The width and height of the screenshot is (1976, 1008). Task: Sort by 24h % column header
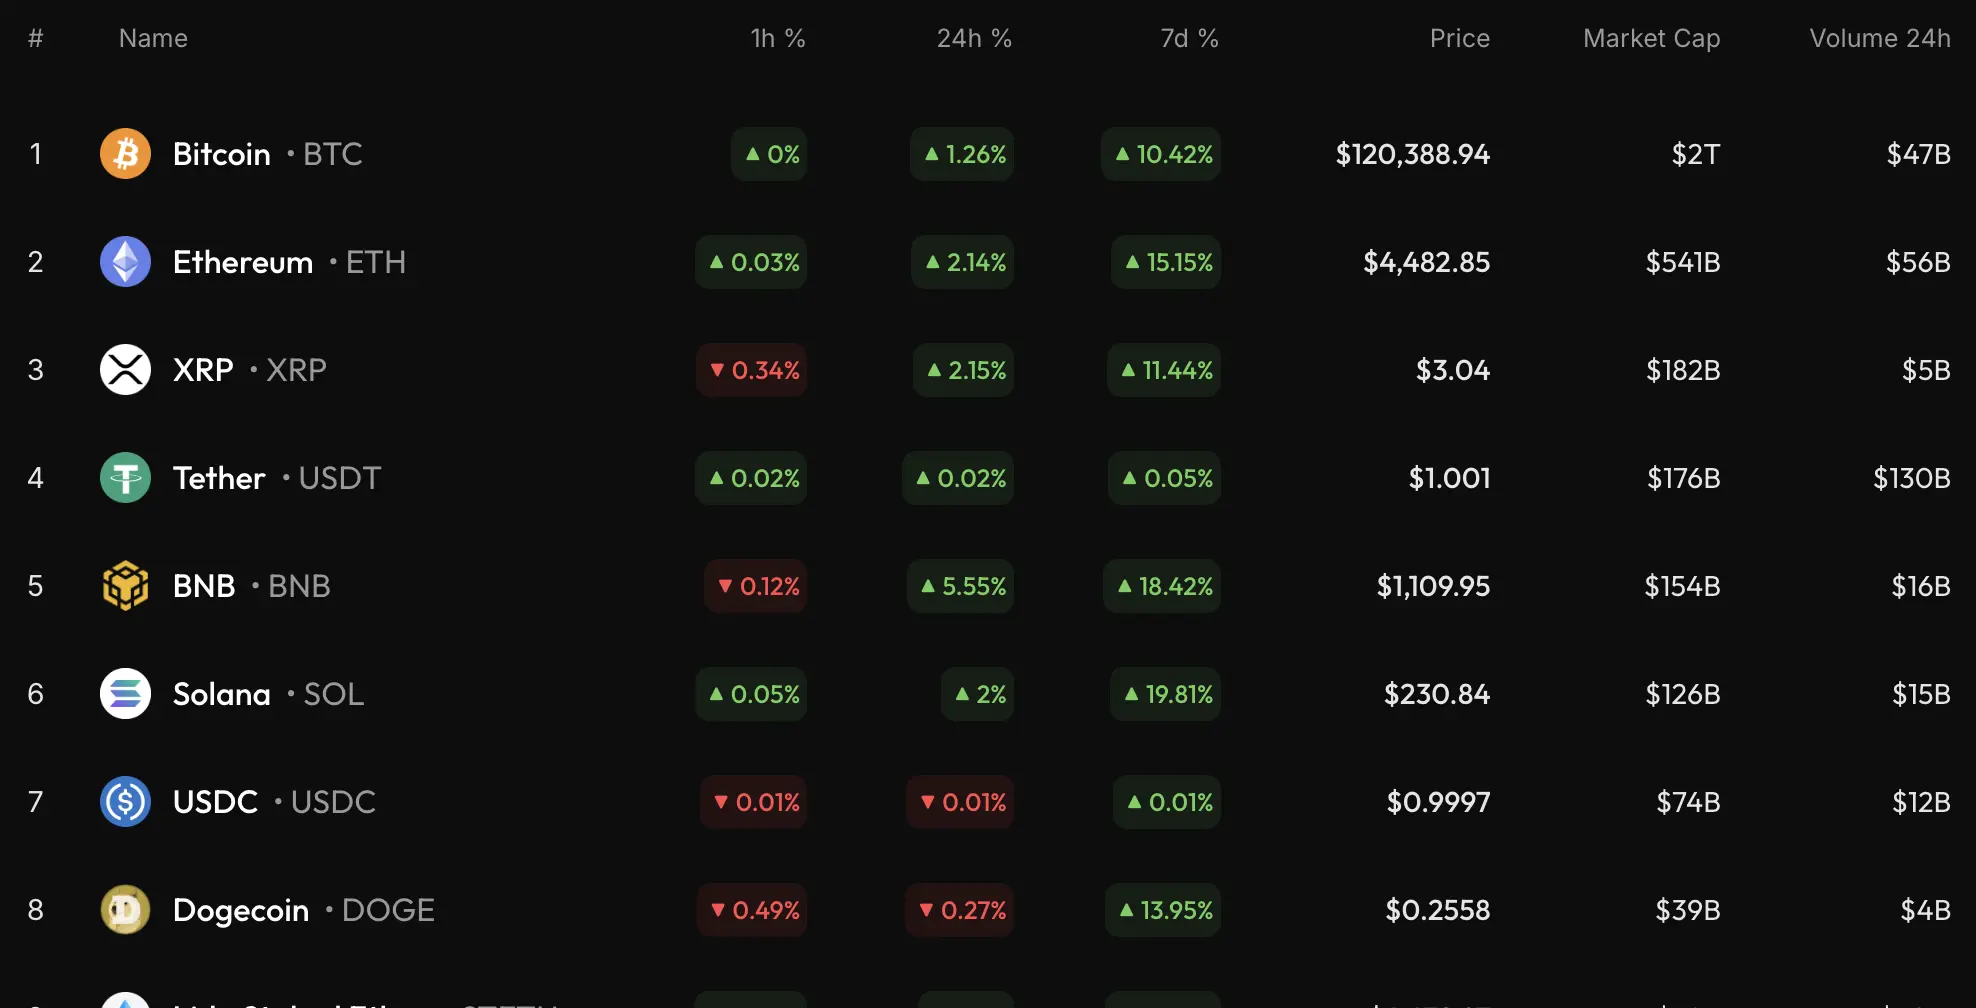coord(973,38)
